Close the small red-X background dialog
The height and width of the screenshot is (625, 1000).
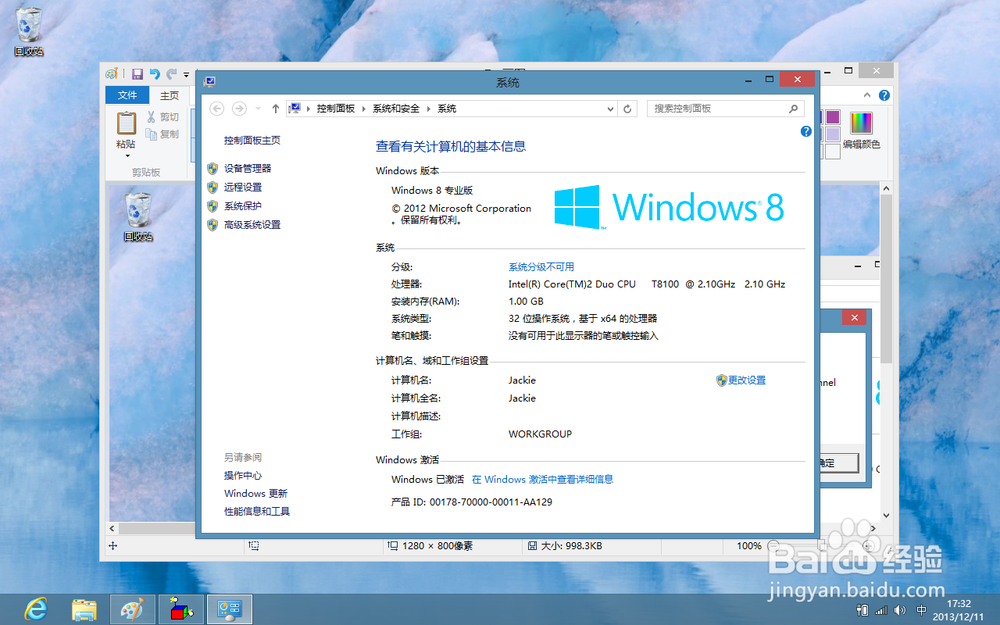pos(855,318)
